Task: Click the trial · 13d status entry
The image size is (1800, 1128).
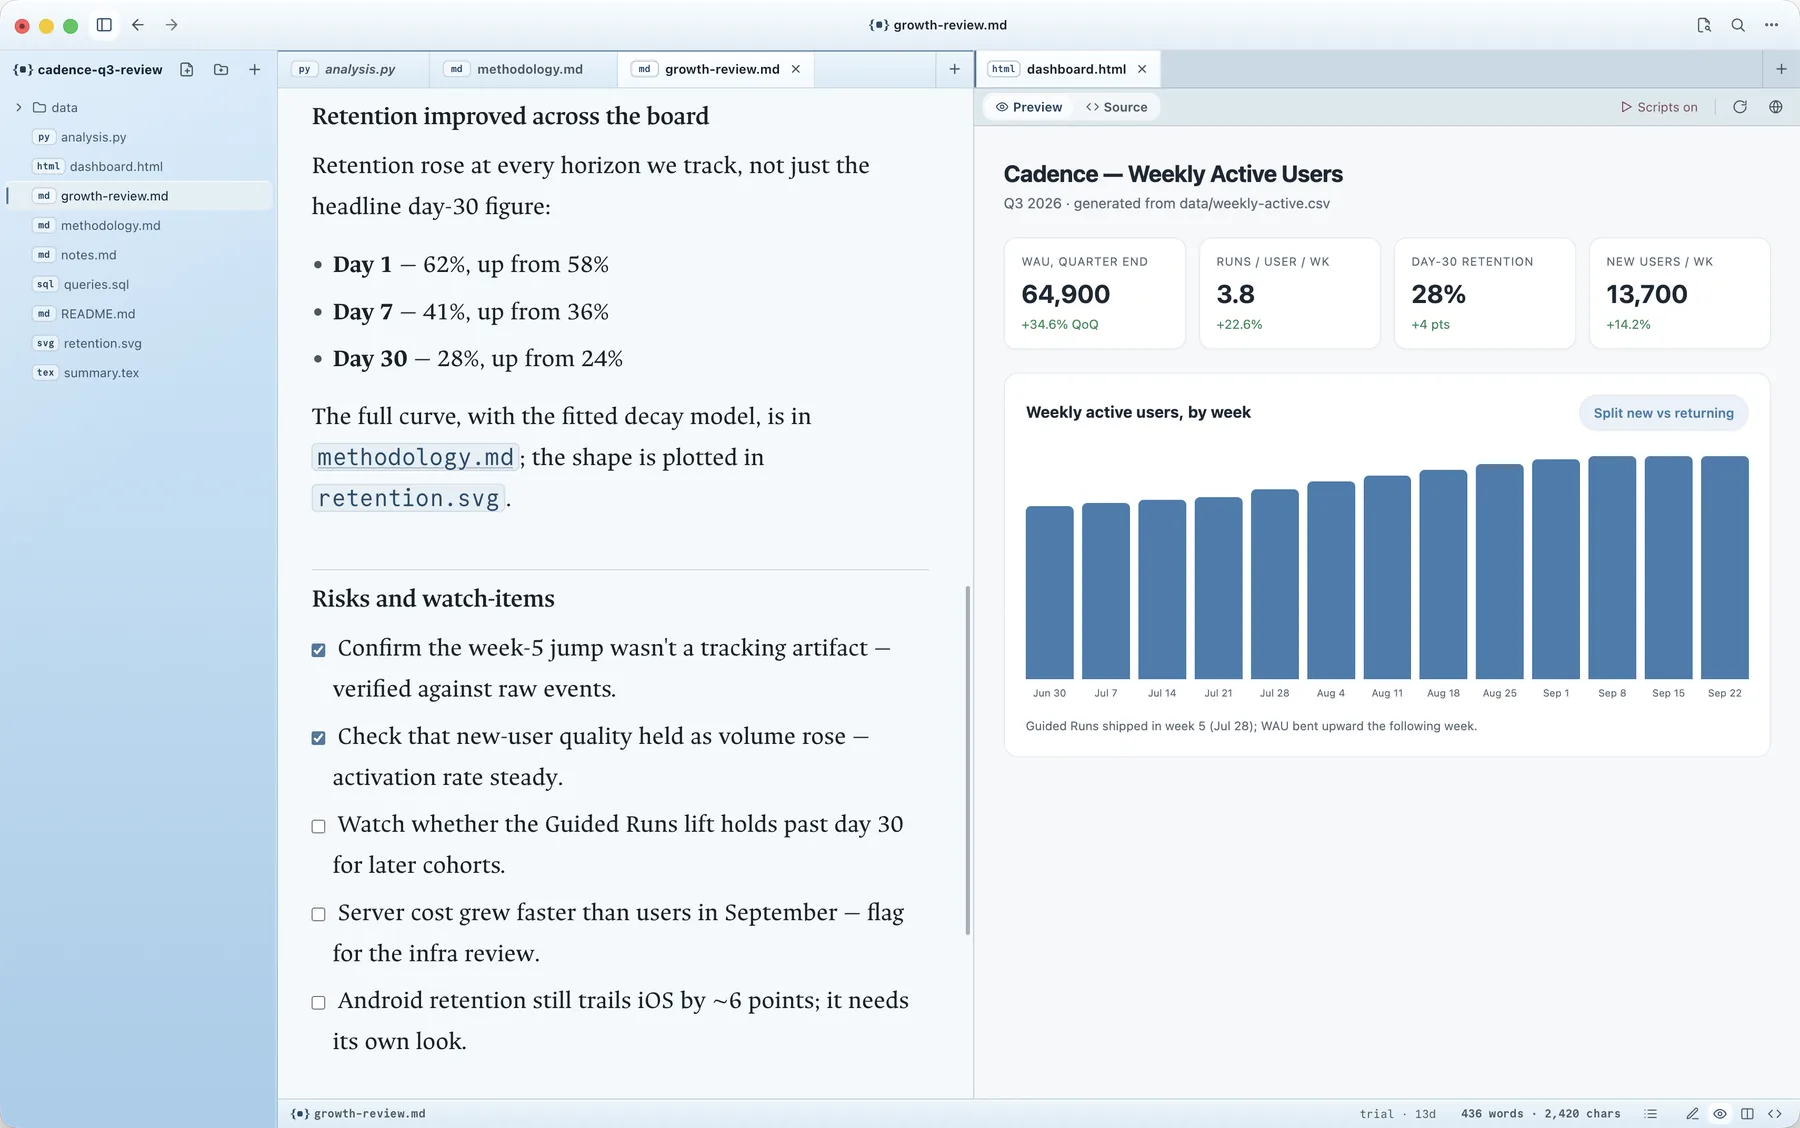Action: coord(1397,1113)
